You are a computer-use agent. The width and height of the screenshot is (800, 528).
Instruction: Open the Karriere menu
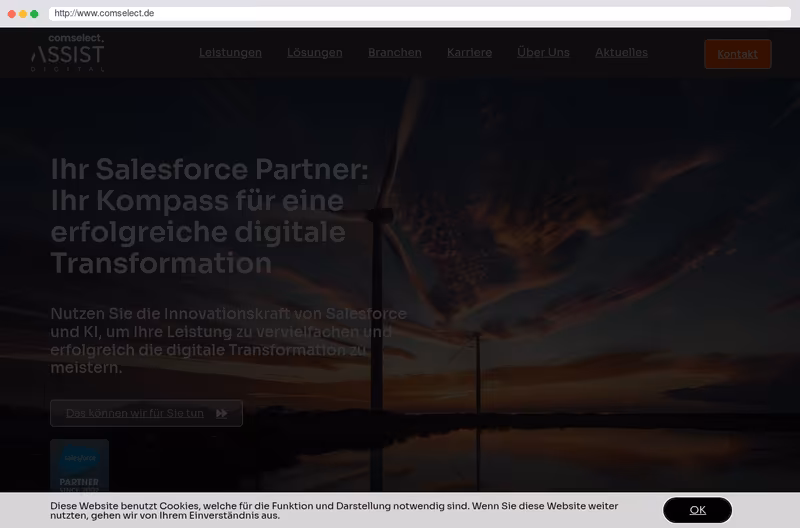[469, 53]
